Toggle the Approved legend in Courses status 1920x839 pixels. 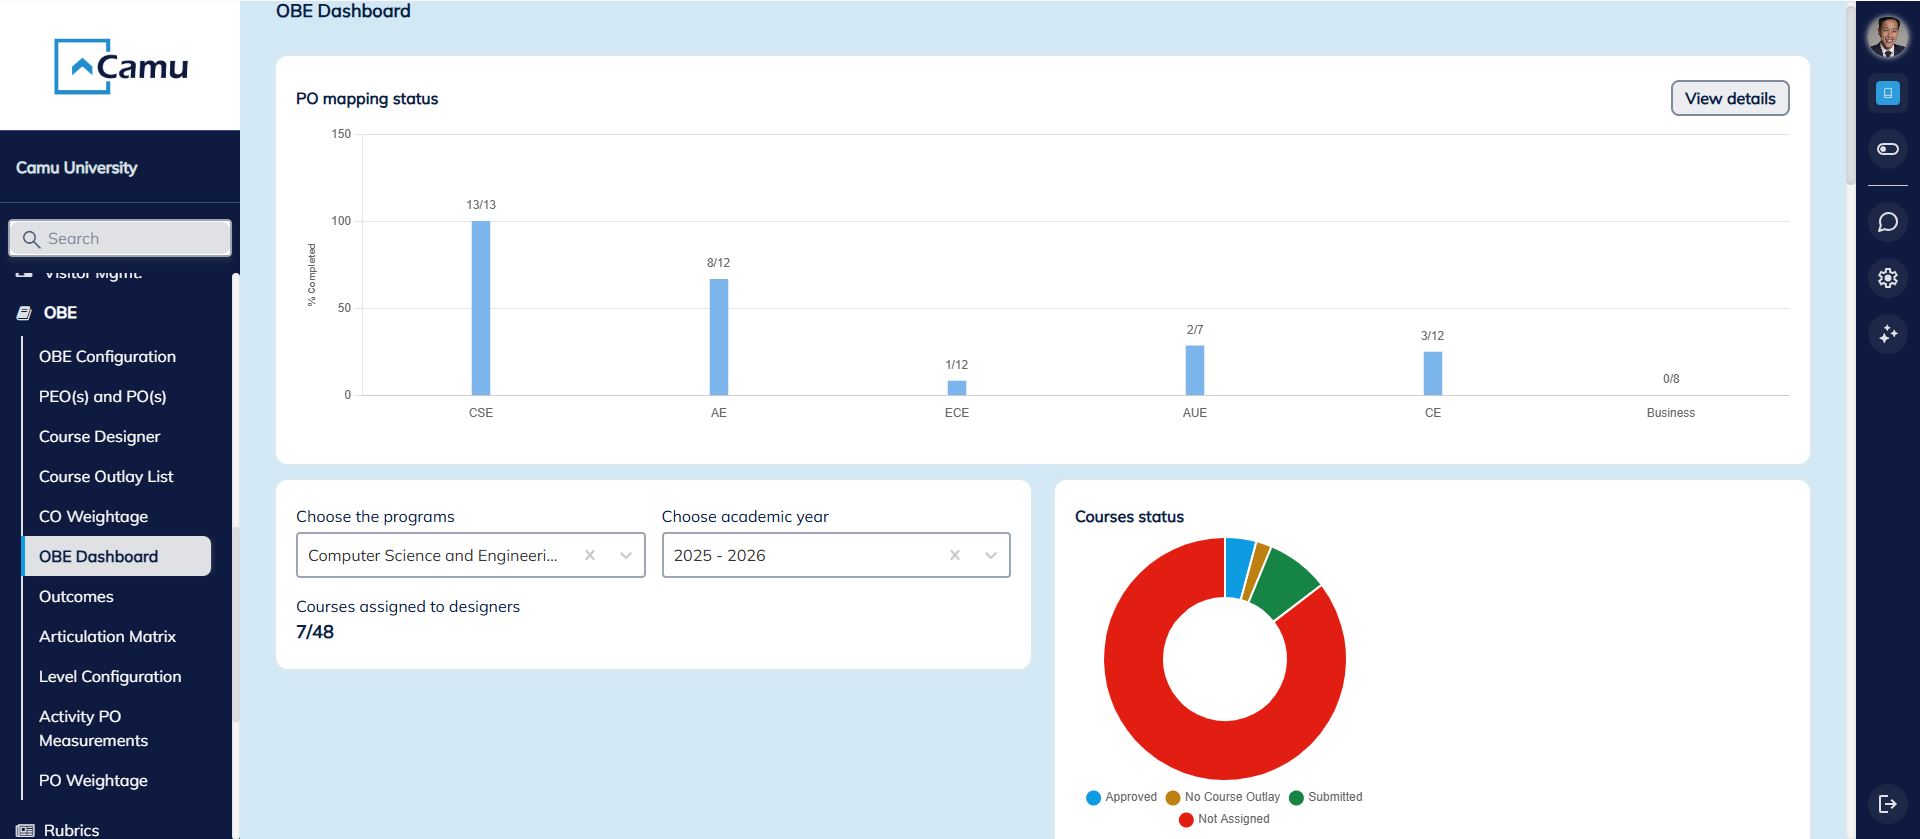click(1121, 797)
